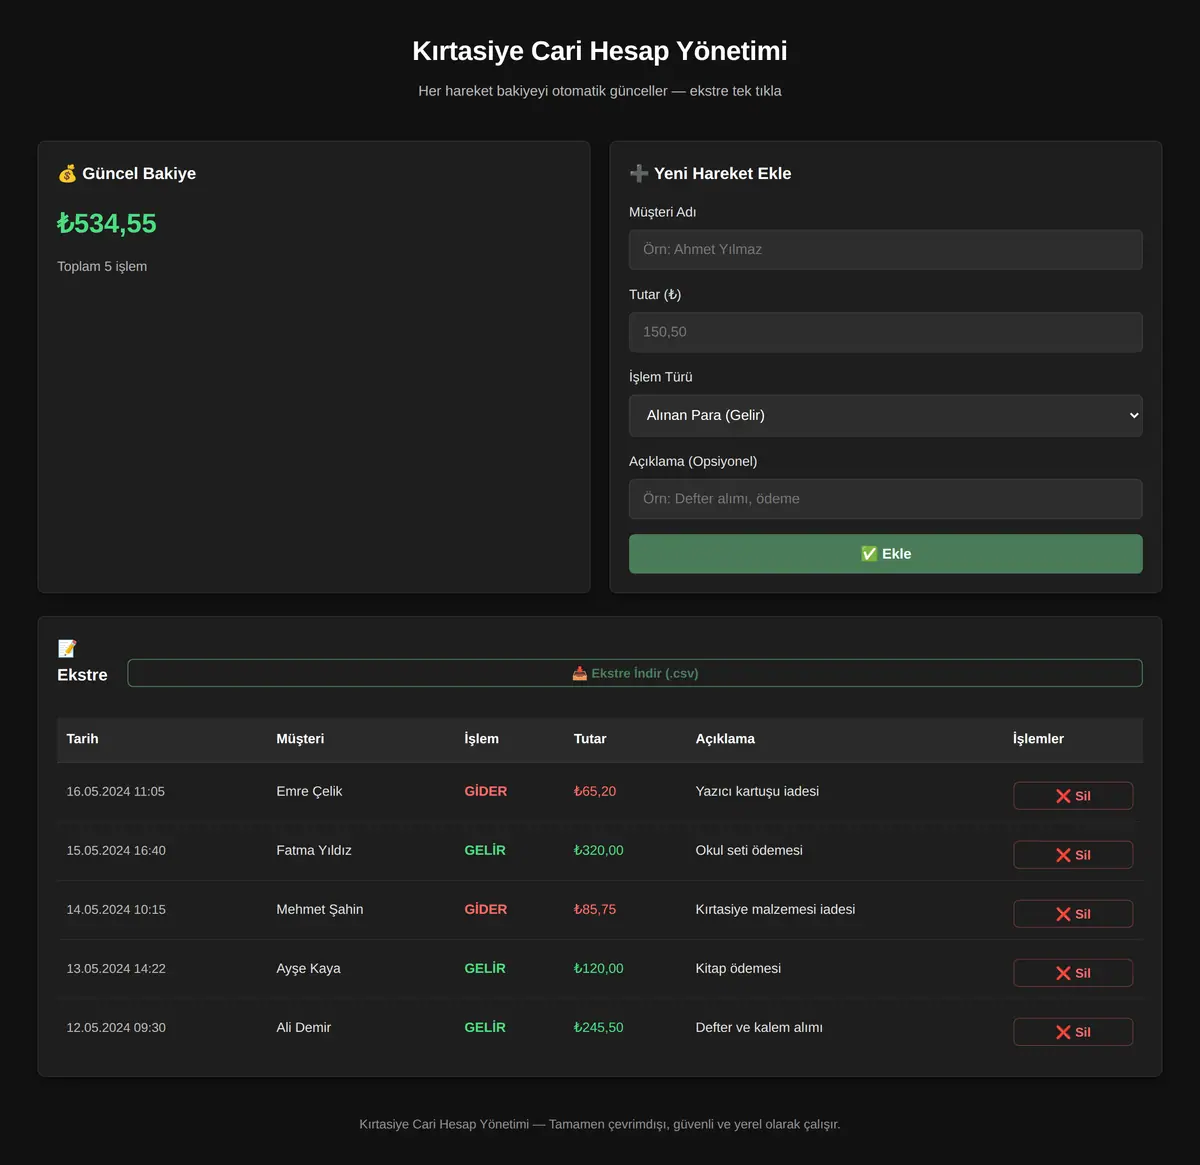Click the customer name Emre Çelik
This screenshot has height=1165, width=1200.
point(309,792)
